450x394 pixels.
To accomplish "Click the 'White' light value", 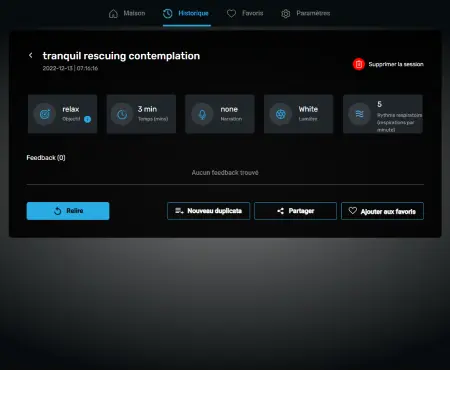I will [x=308, y=109].
